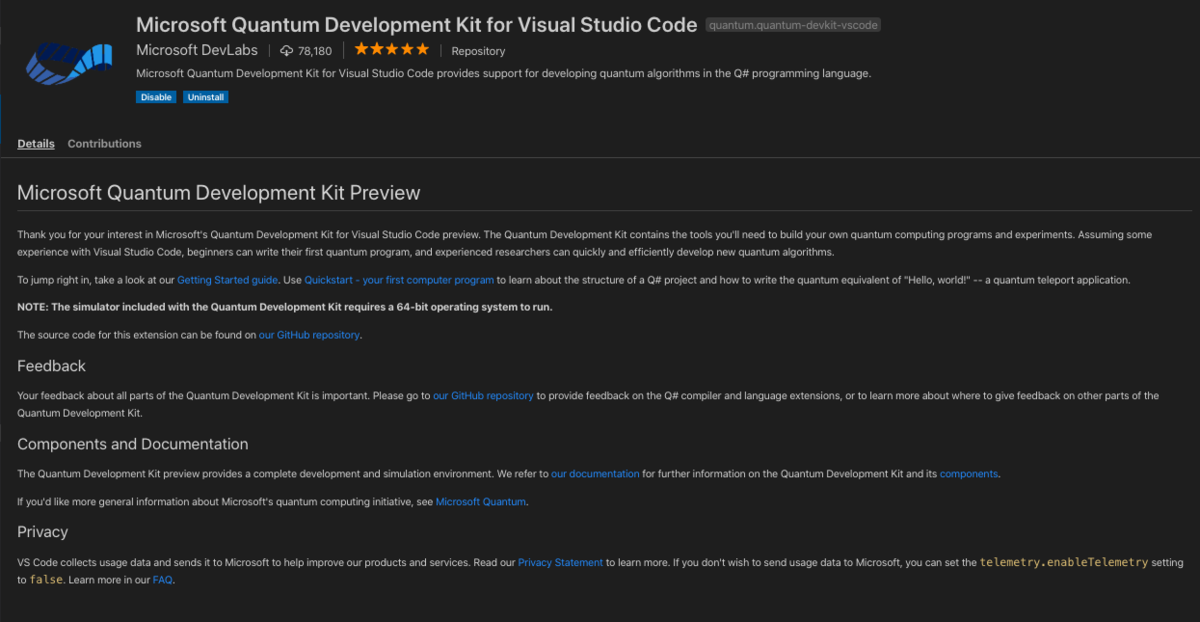
Task: Click the Microsoft Quantum Development Kit Preview heading
Action: pos(219,192)
